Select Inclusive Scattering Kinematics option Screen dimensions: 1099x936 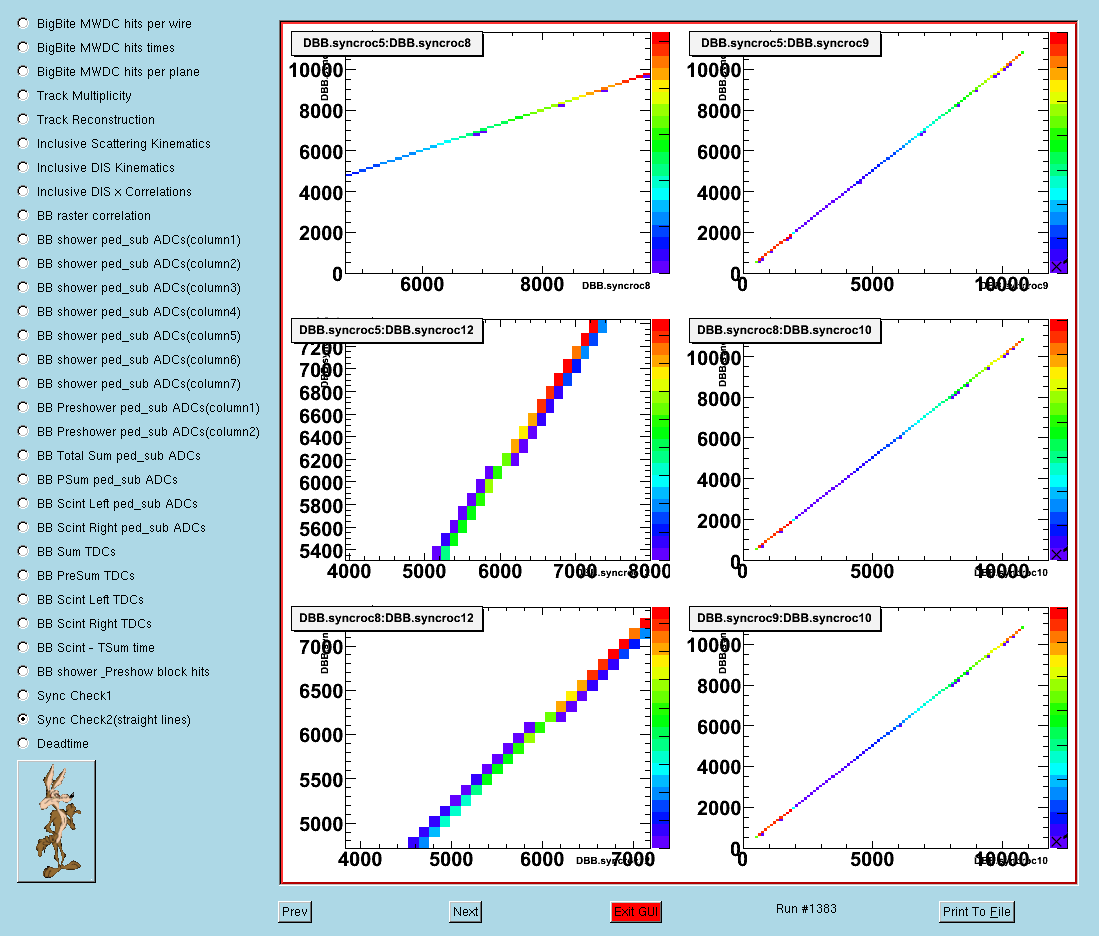pyautogui.click(x=23, y=143)
